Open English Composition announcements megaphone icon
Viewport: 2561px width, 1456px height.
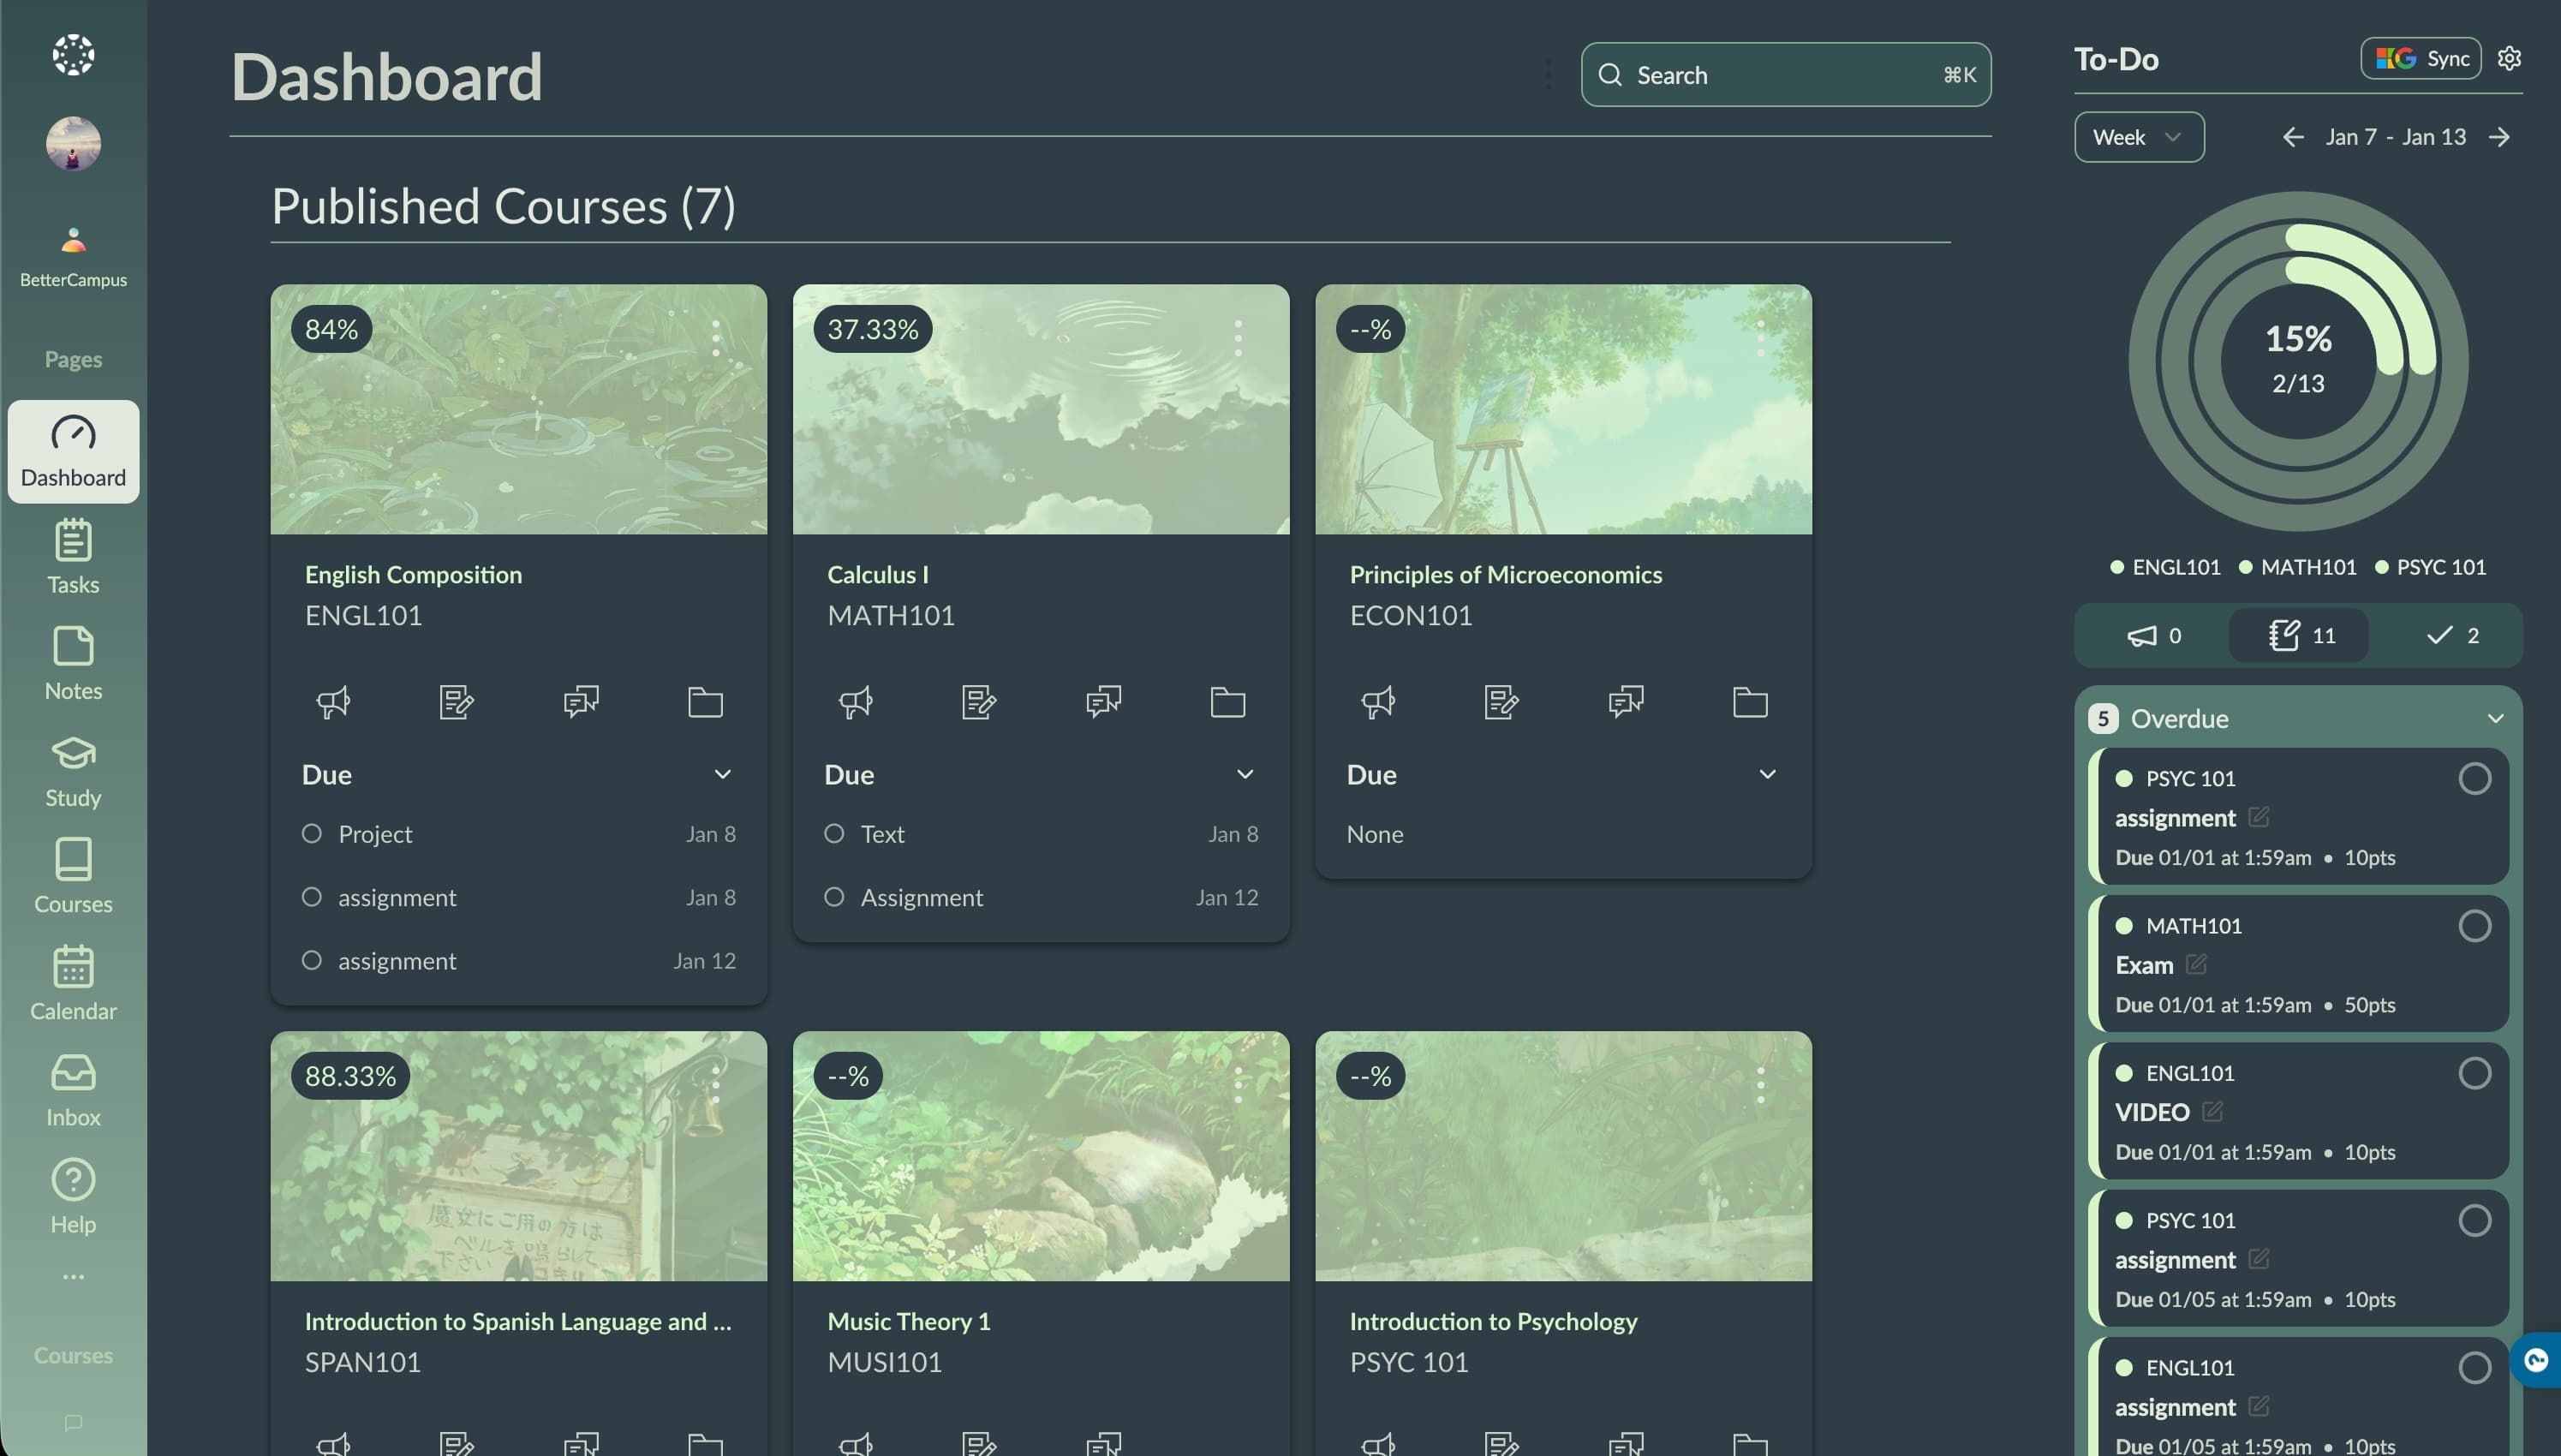point(333,702)
